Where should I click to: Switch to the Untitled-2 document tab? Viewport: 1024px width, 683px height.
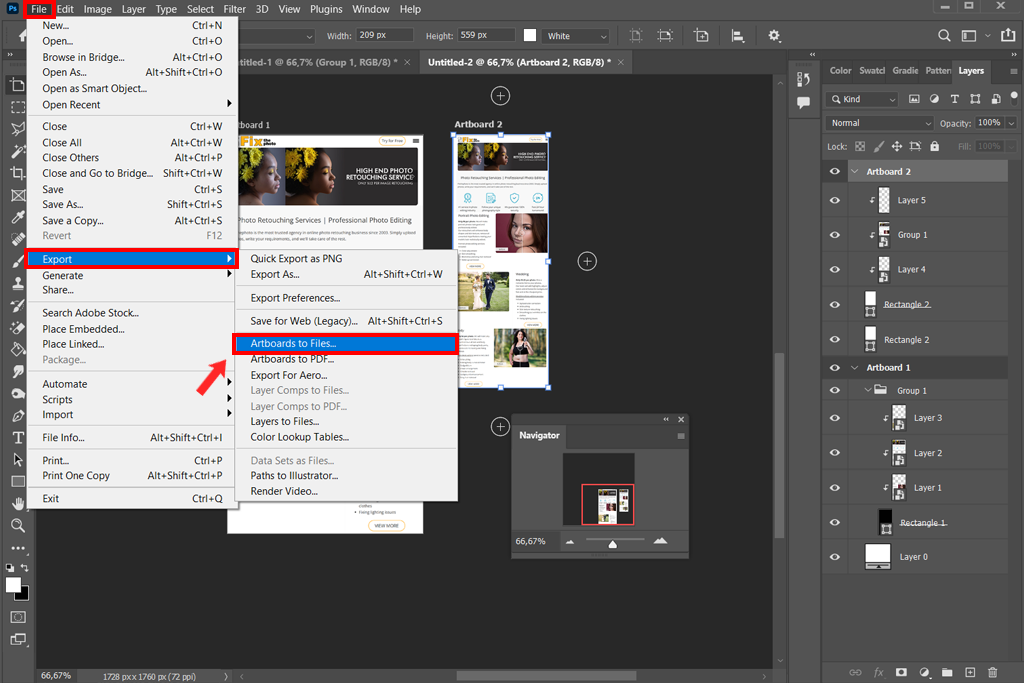tap(519, 62)
